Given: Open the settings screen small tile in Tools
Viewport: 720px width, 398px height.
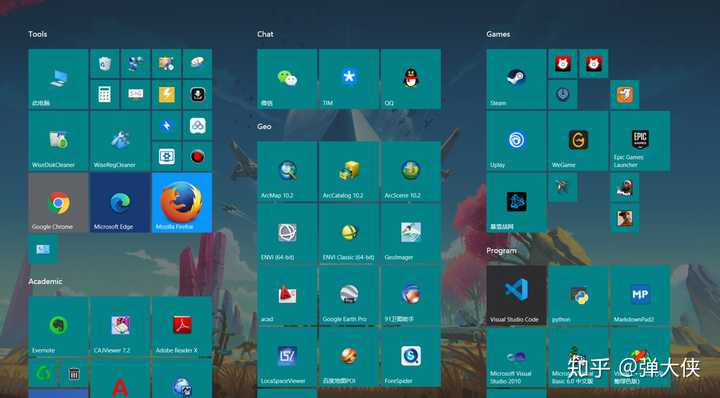Looking at the screenshot, I should tap(166, 157).
